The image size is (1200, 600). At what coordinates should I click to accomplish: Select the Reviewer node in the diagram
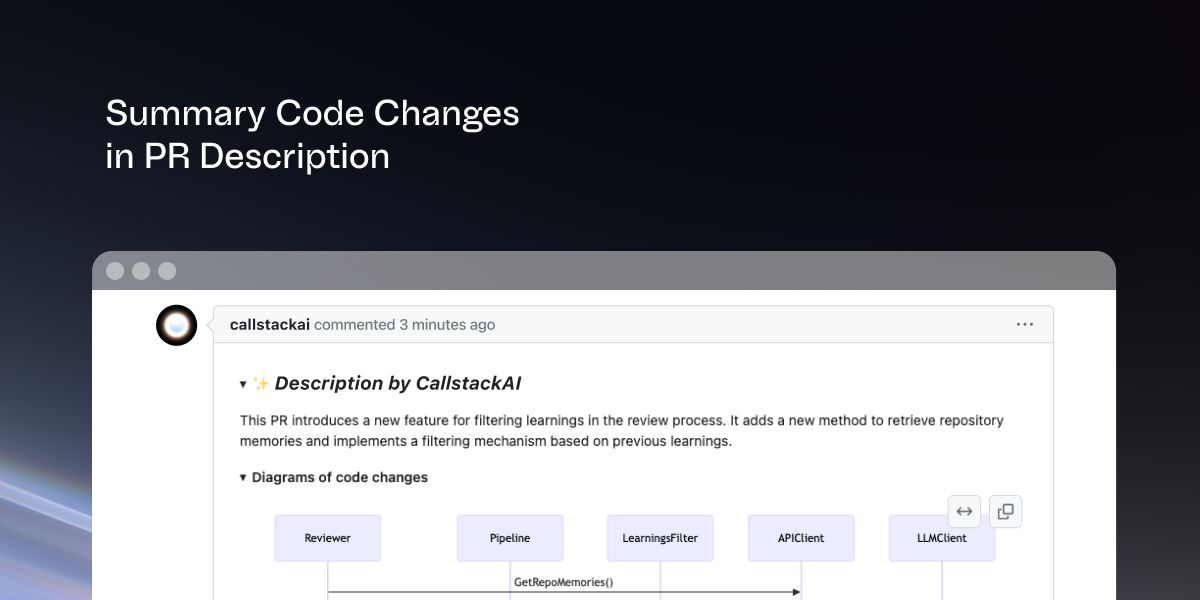[x=327, y=537]
